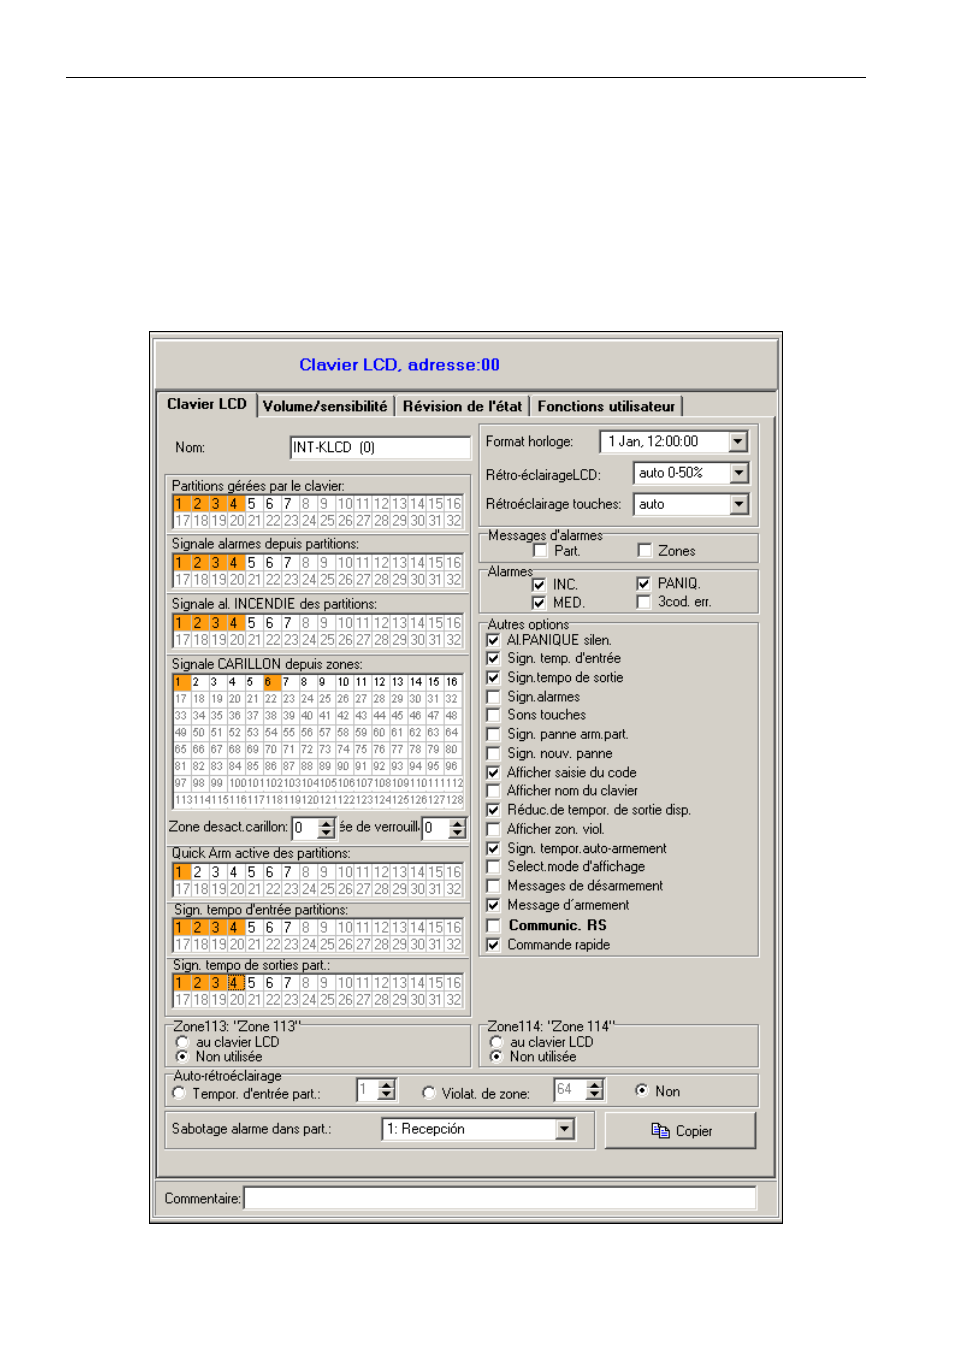The height and width of the screenshot is (1350, 955).
Task: Toggle partition 4 in Sign. tempo de sorties part.
Action: (234, 983)
